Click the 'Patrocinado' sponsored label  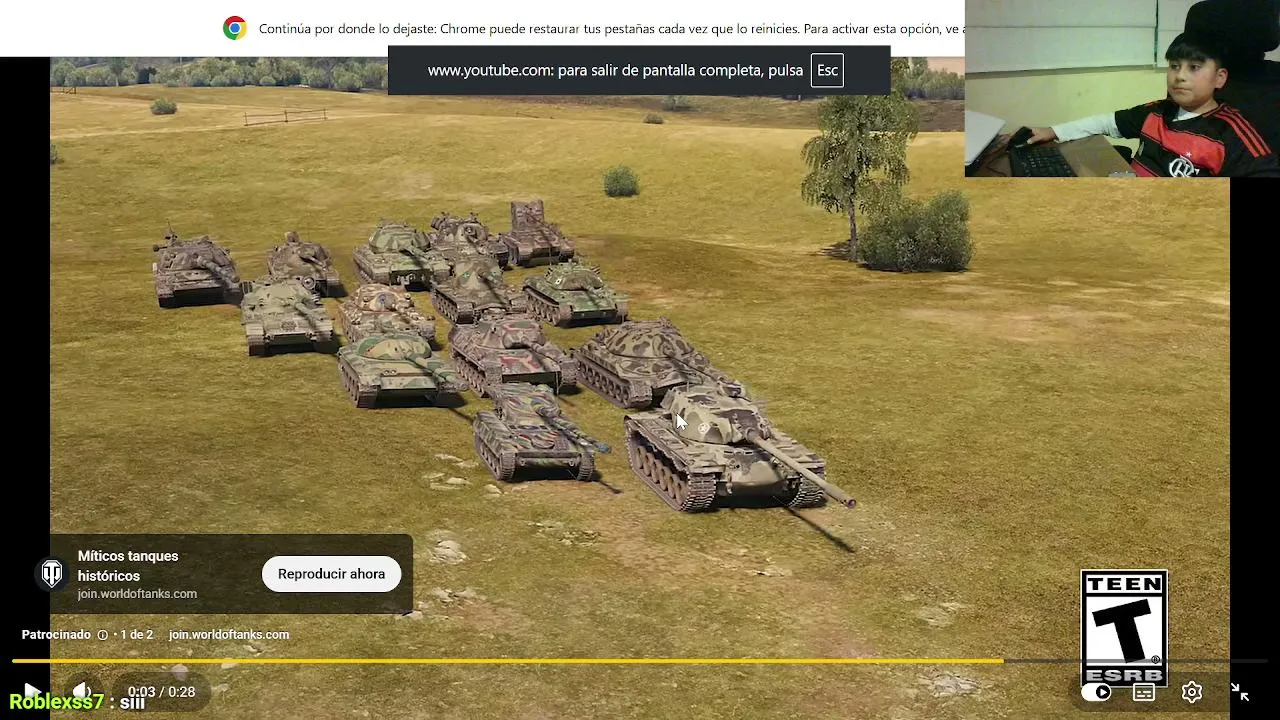pos(56,635)
